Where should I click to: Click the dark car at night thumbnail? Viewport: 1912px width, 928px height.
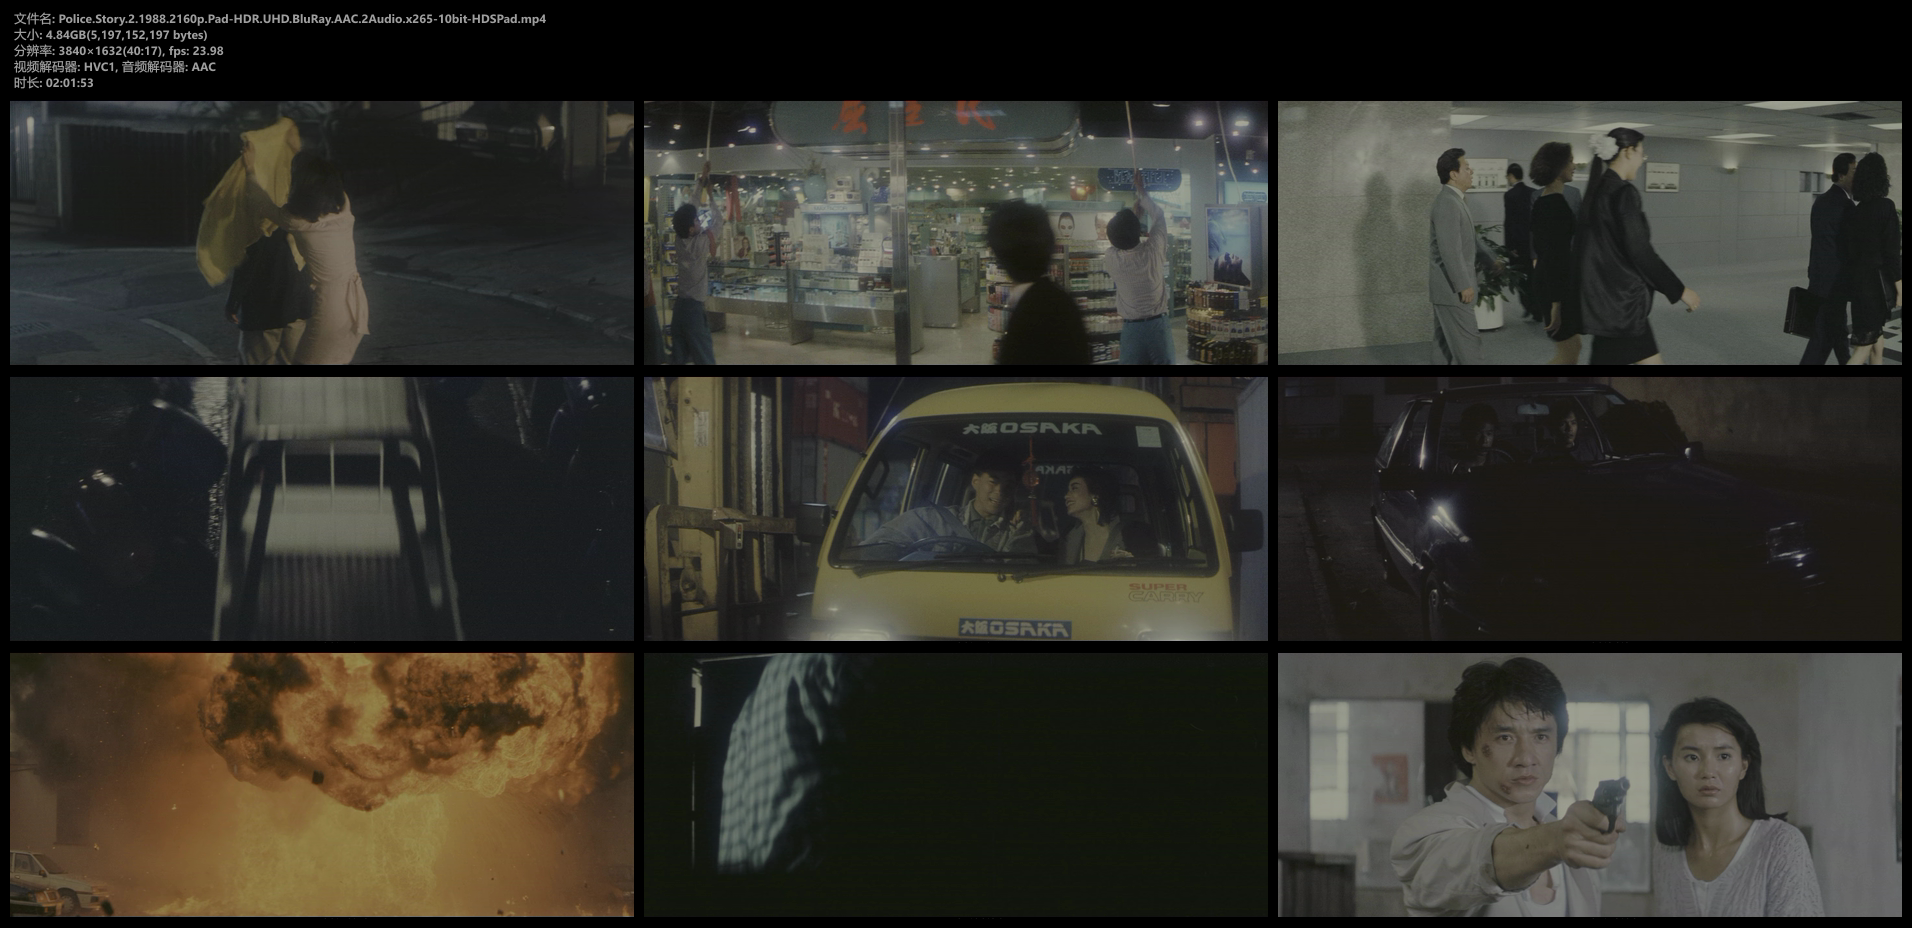point(1589,508)
